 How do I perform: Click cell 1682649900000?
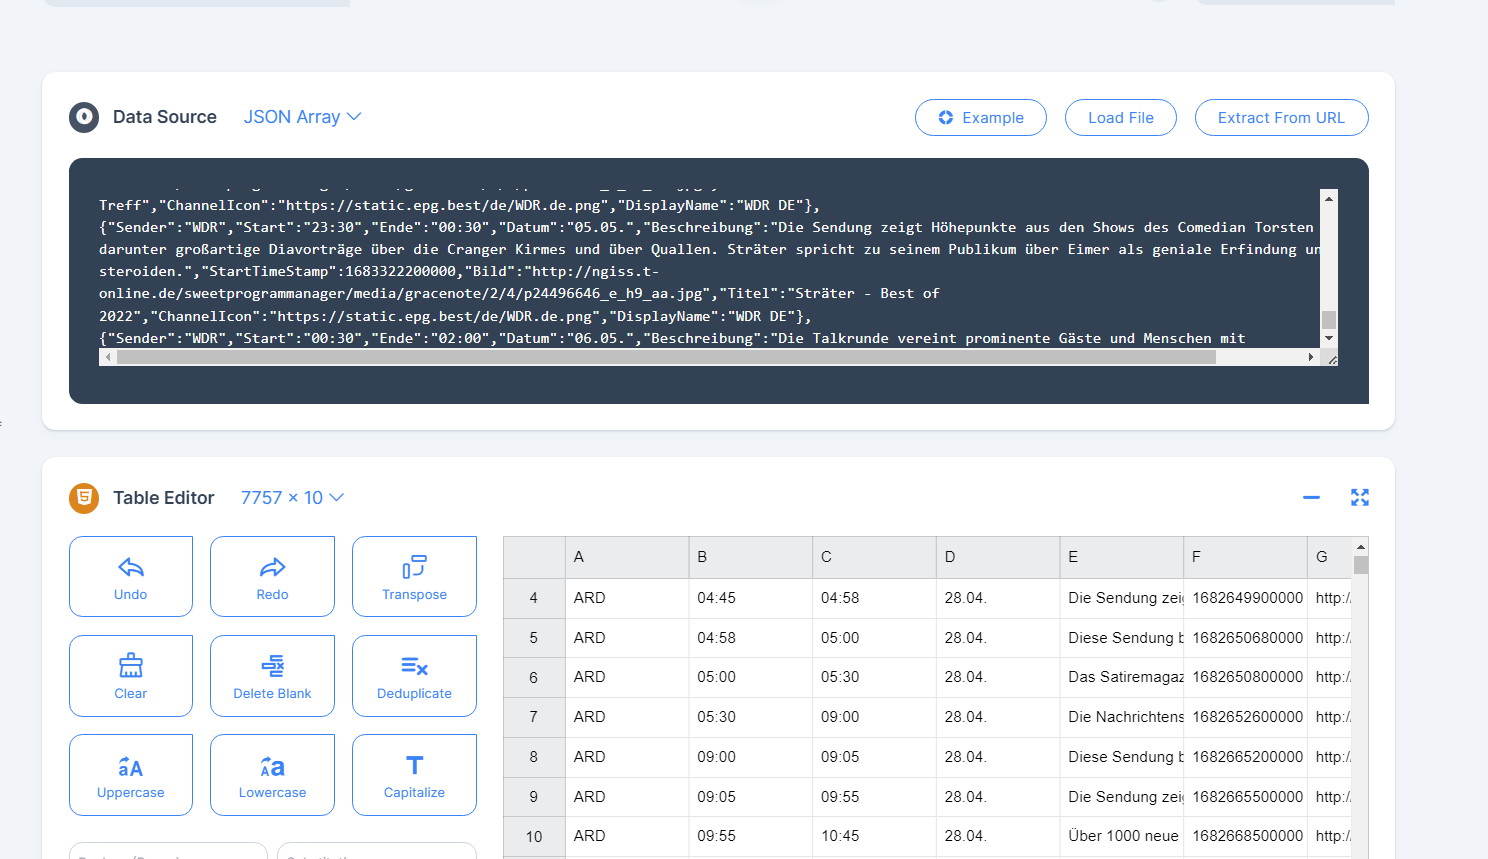click(x=1245, y=598)
